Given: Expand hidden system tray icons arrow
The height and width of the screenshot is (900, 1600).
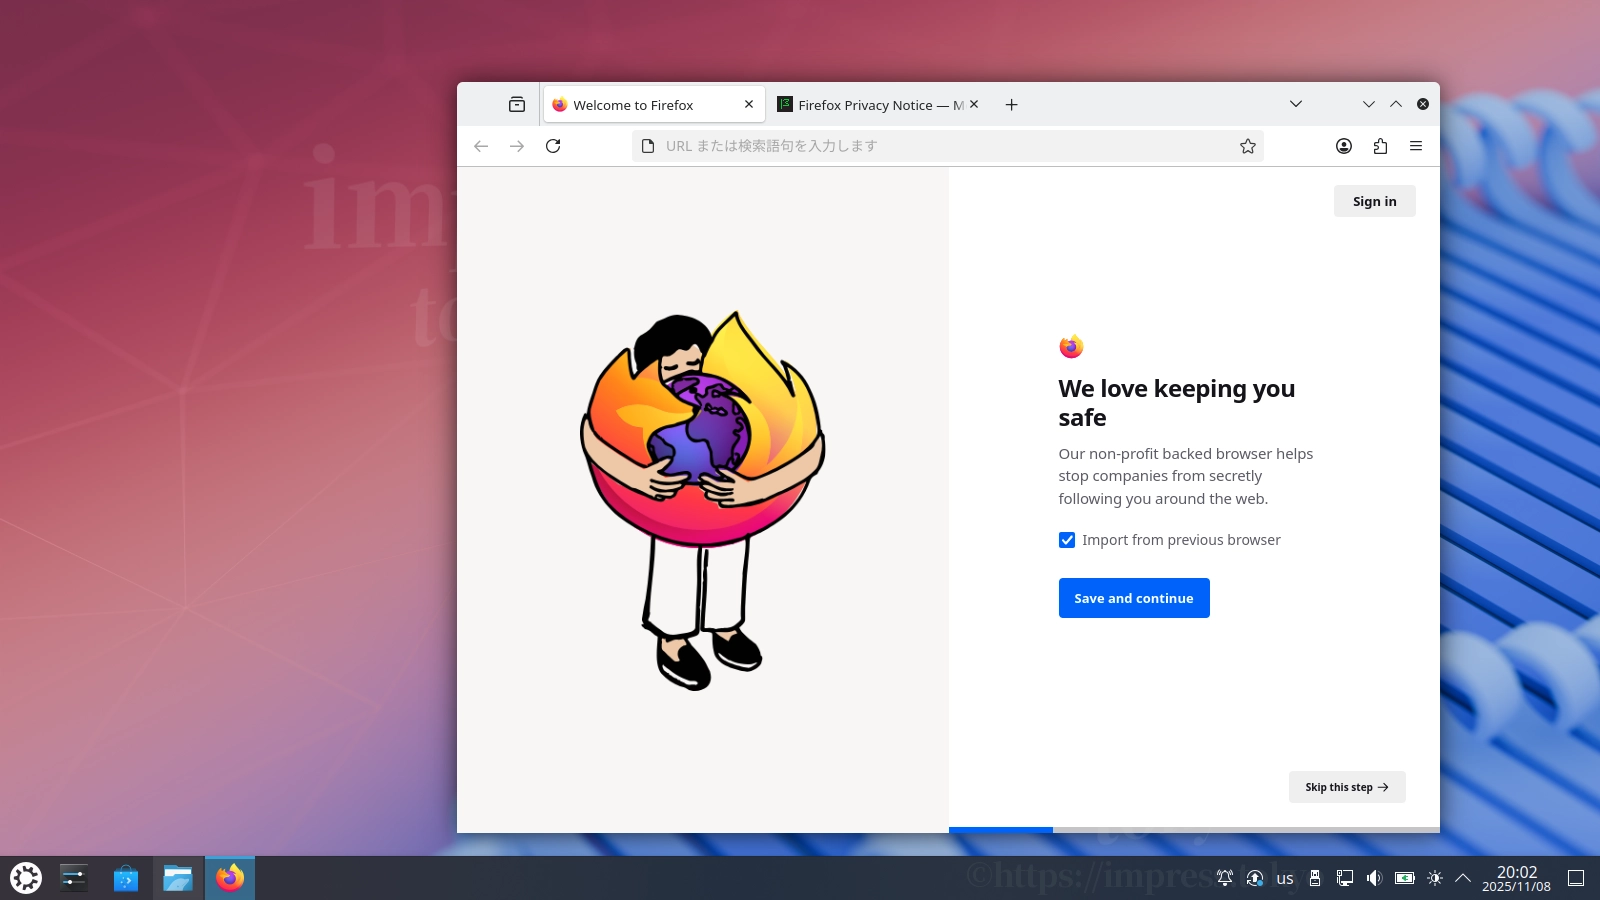Looking at the screenshot, I should pyautogui.click(x=1463, y=878).
